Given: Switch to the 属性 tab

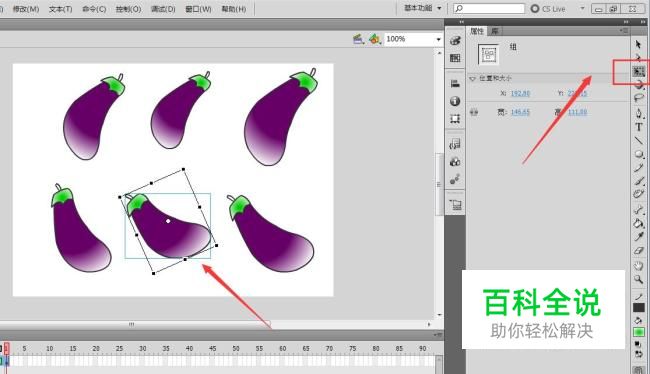Looking at the screenshot, I should click(x=477, y=31).
